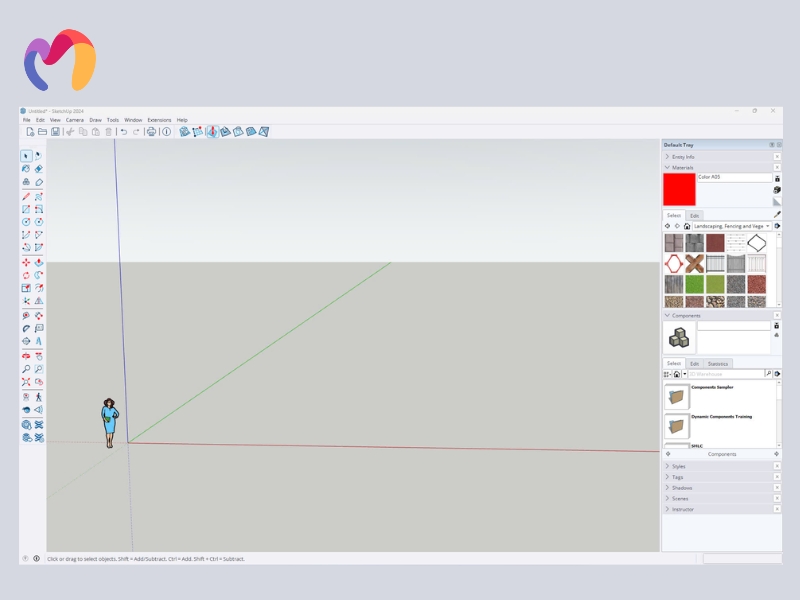This screenshot has width=800, height=600.
Task: Select the Rectangle tool
Action: [26, 207]
